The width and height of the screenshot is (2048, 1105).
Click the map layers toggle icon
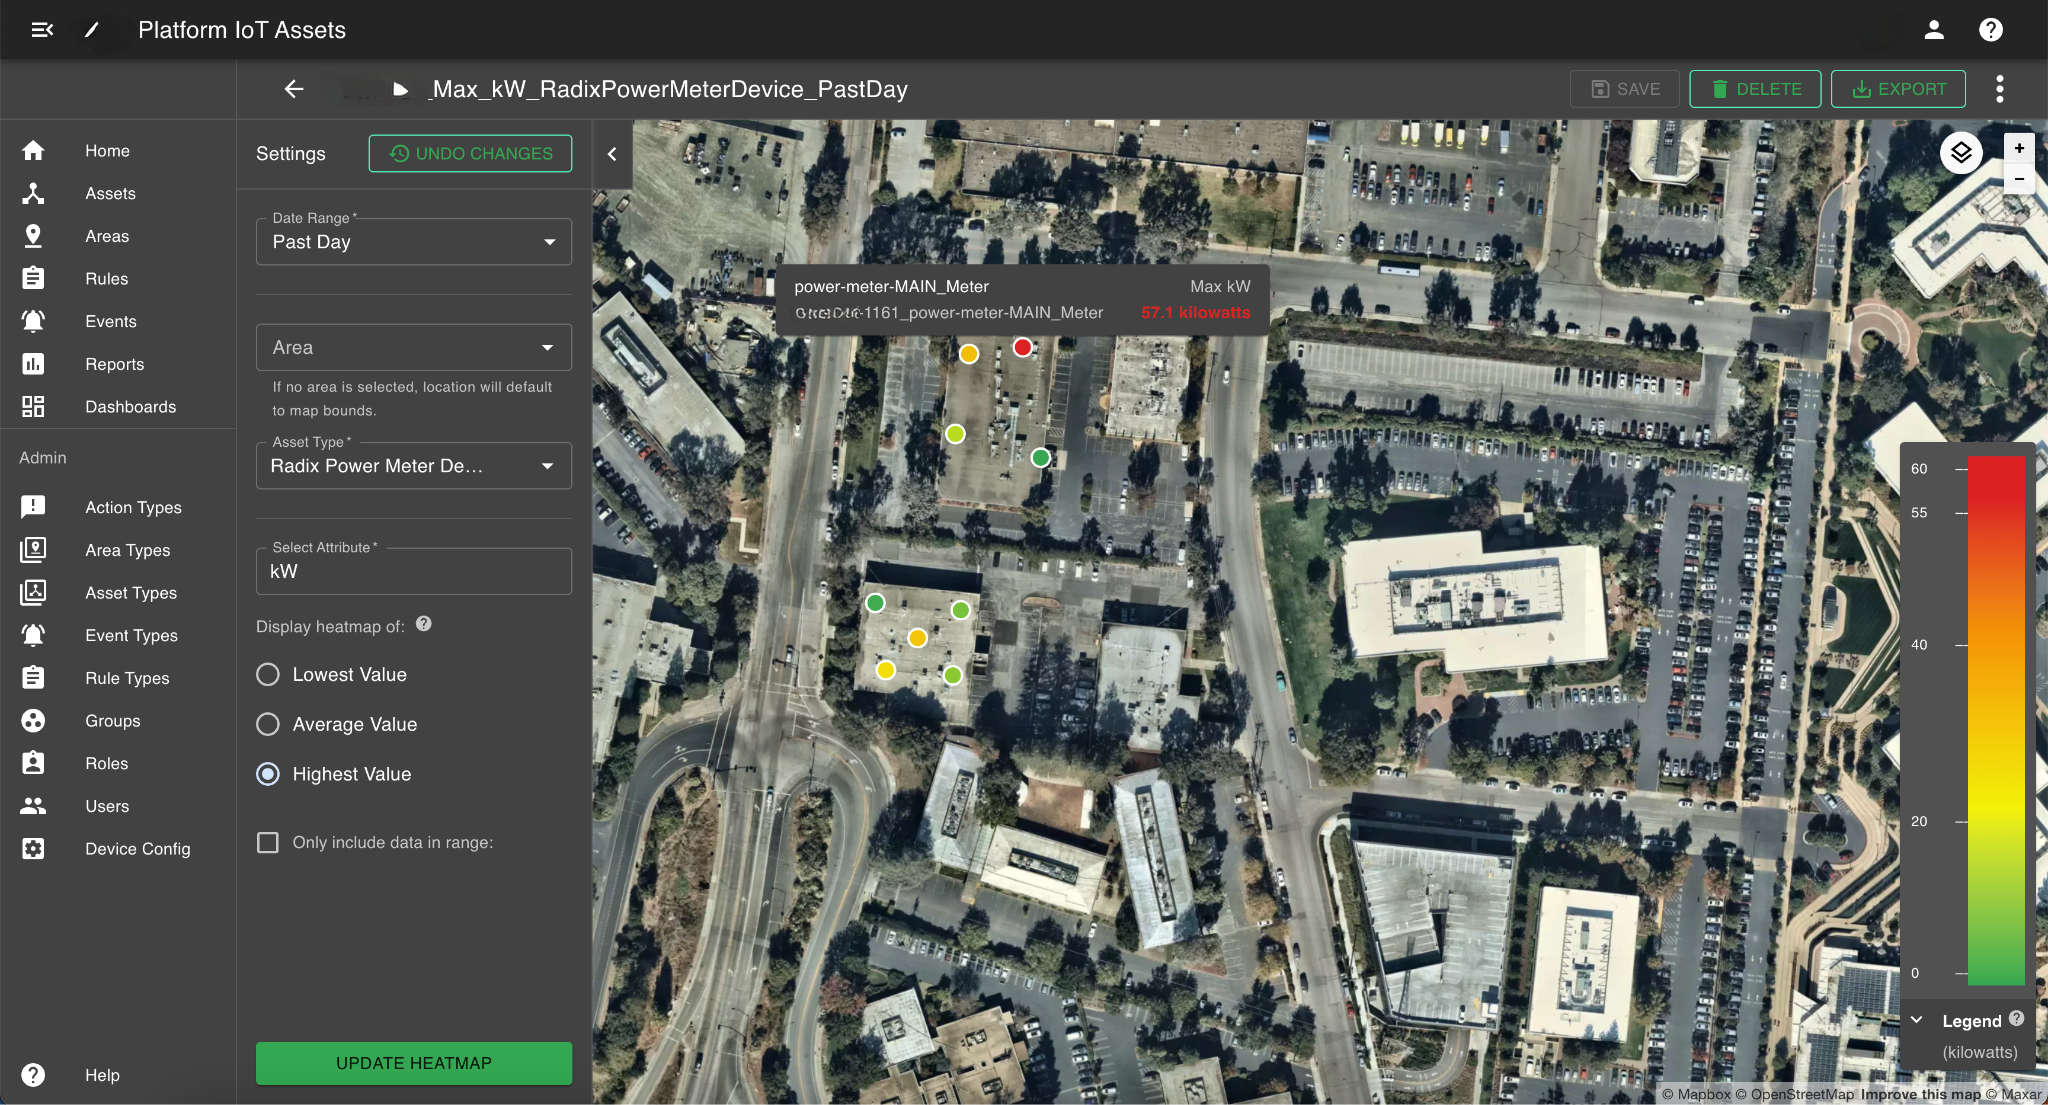[x=1960, y=153]
